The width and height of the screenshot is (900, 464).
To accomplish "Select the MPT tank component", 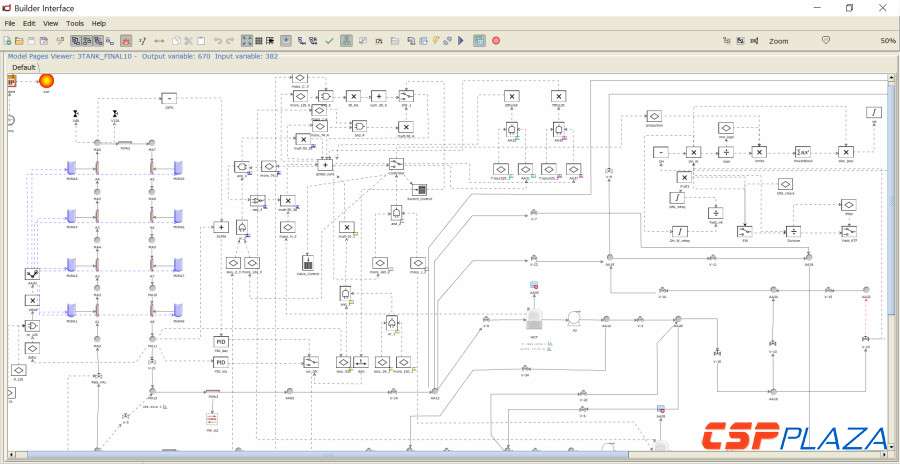I will pyautogui.click(x=534, y=318).
